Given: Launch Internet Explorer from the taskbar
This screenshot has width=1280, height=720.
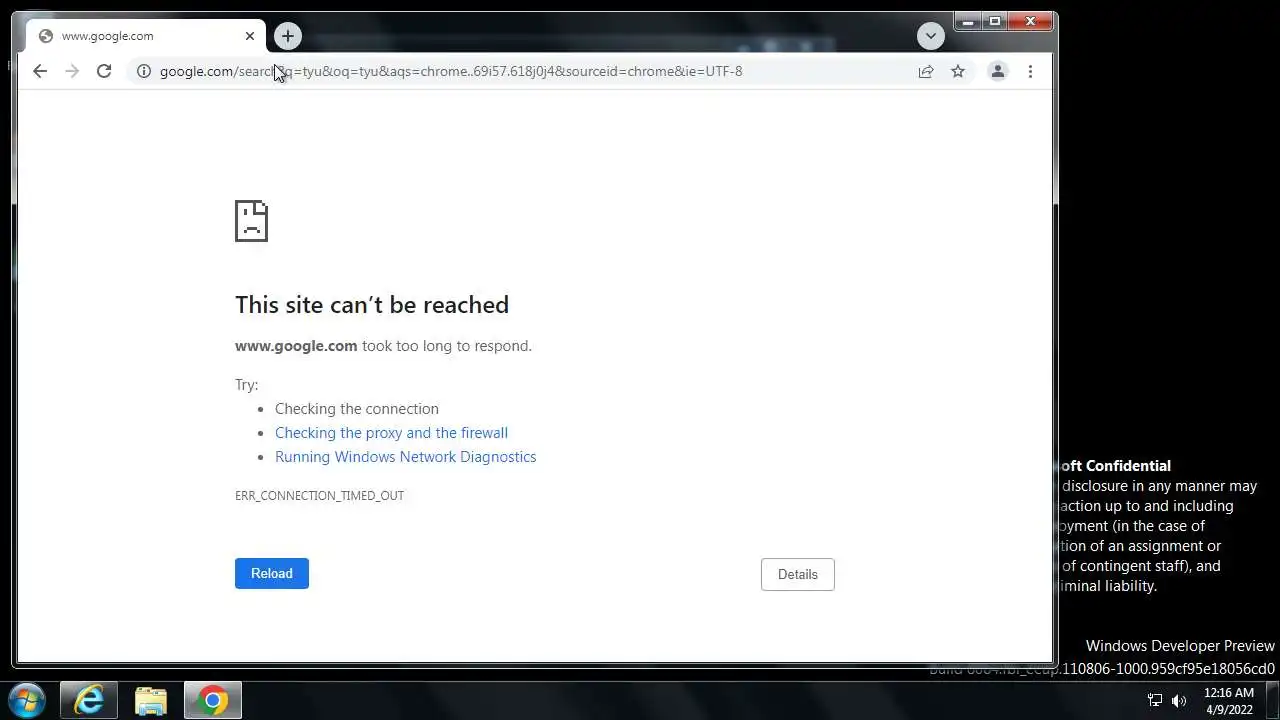Looking at the screenshot, I should click(x=89, y=700).
